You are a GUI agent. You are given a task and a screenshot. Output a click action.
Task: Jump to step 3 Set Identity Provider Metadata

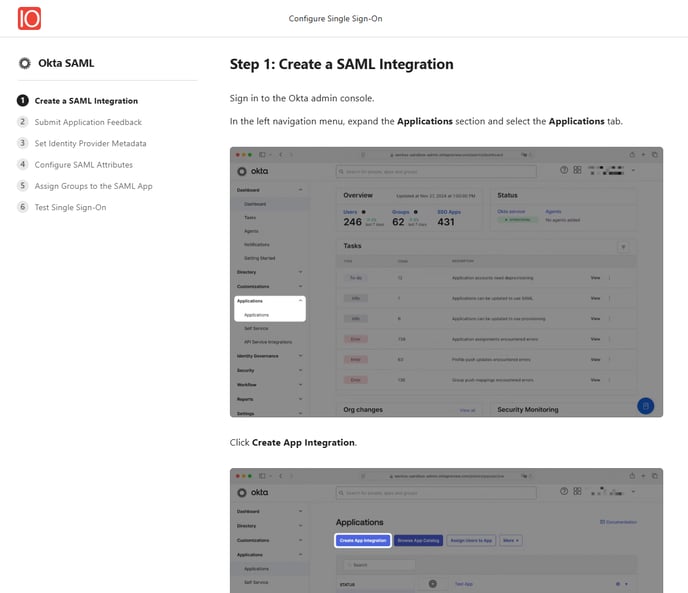(x=82, y=144)
